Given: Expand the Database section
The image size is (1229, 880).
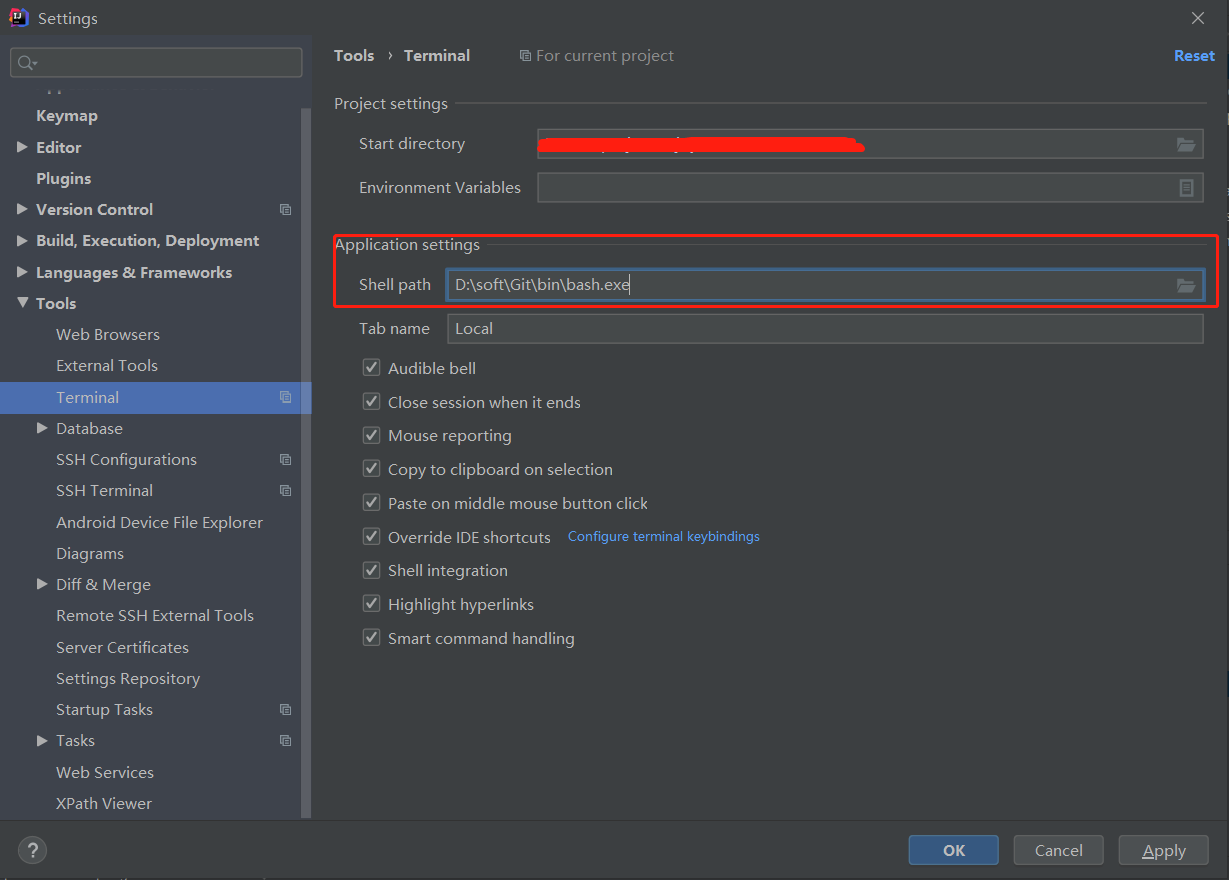Looking at the screenshot, I should coord(41,428).
